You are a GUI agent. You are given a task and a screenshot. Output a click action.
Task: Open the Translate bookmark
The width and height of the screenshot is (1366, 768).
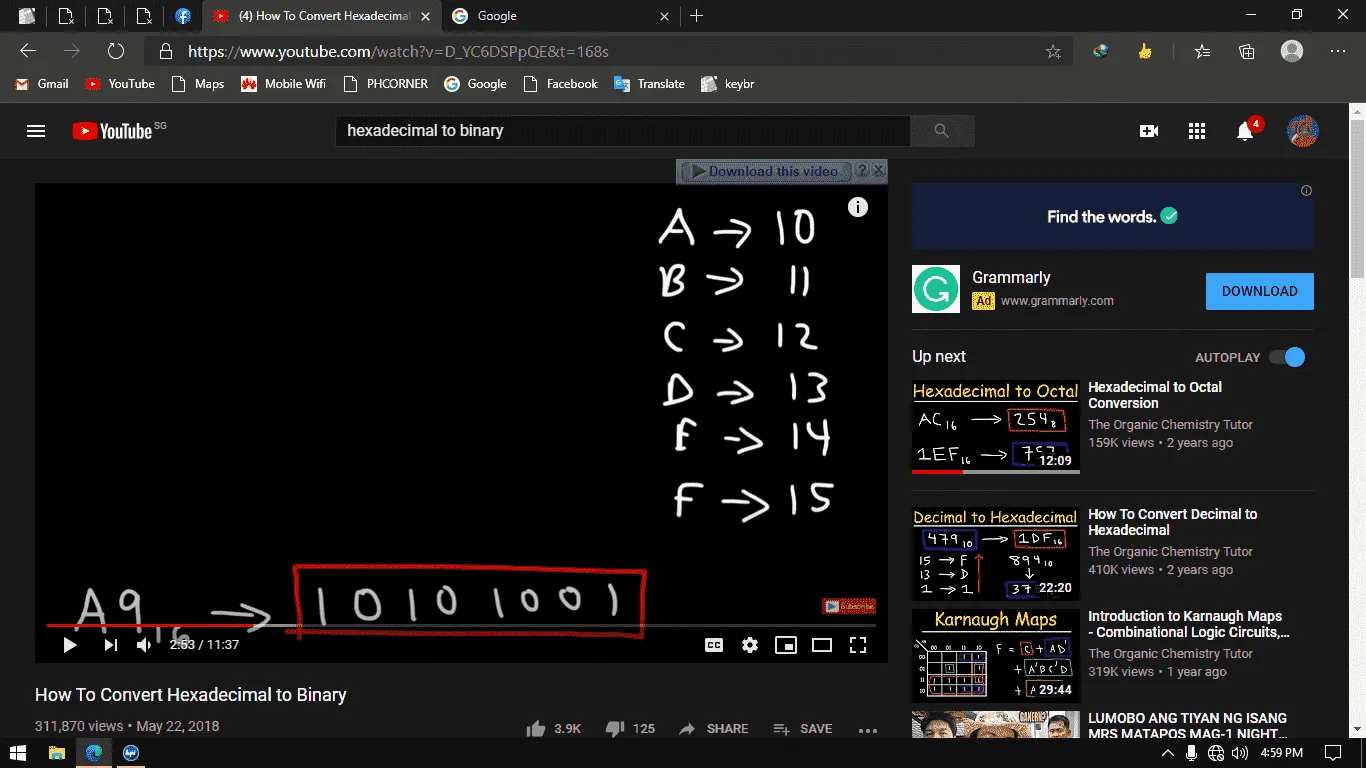pyautogui.click(x=650, y=84)
